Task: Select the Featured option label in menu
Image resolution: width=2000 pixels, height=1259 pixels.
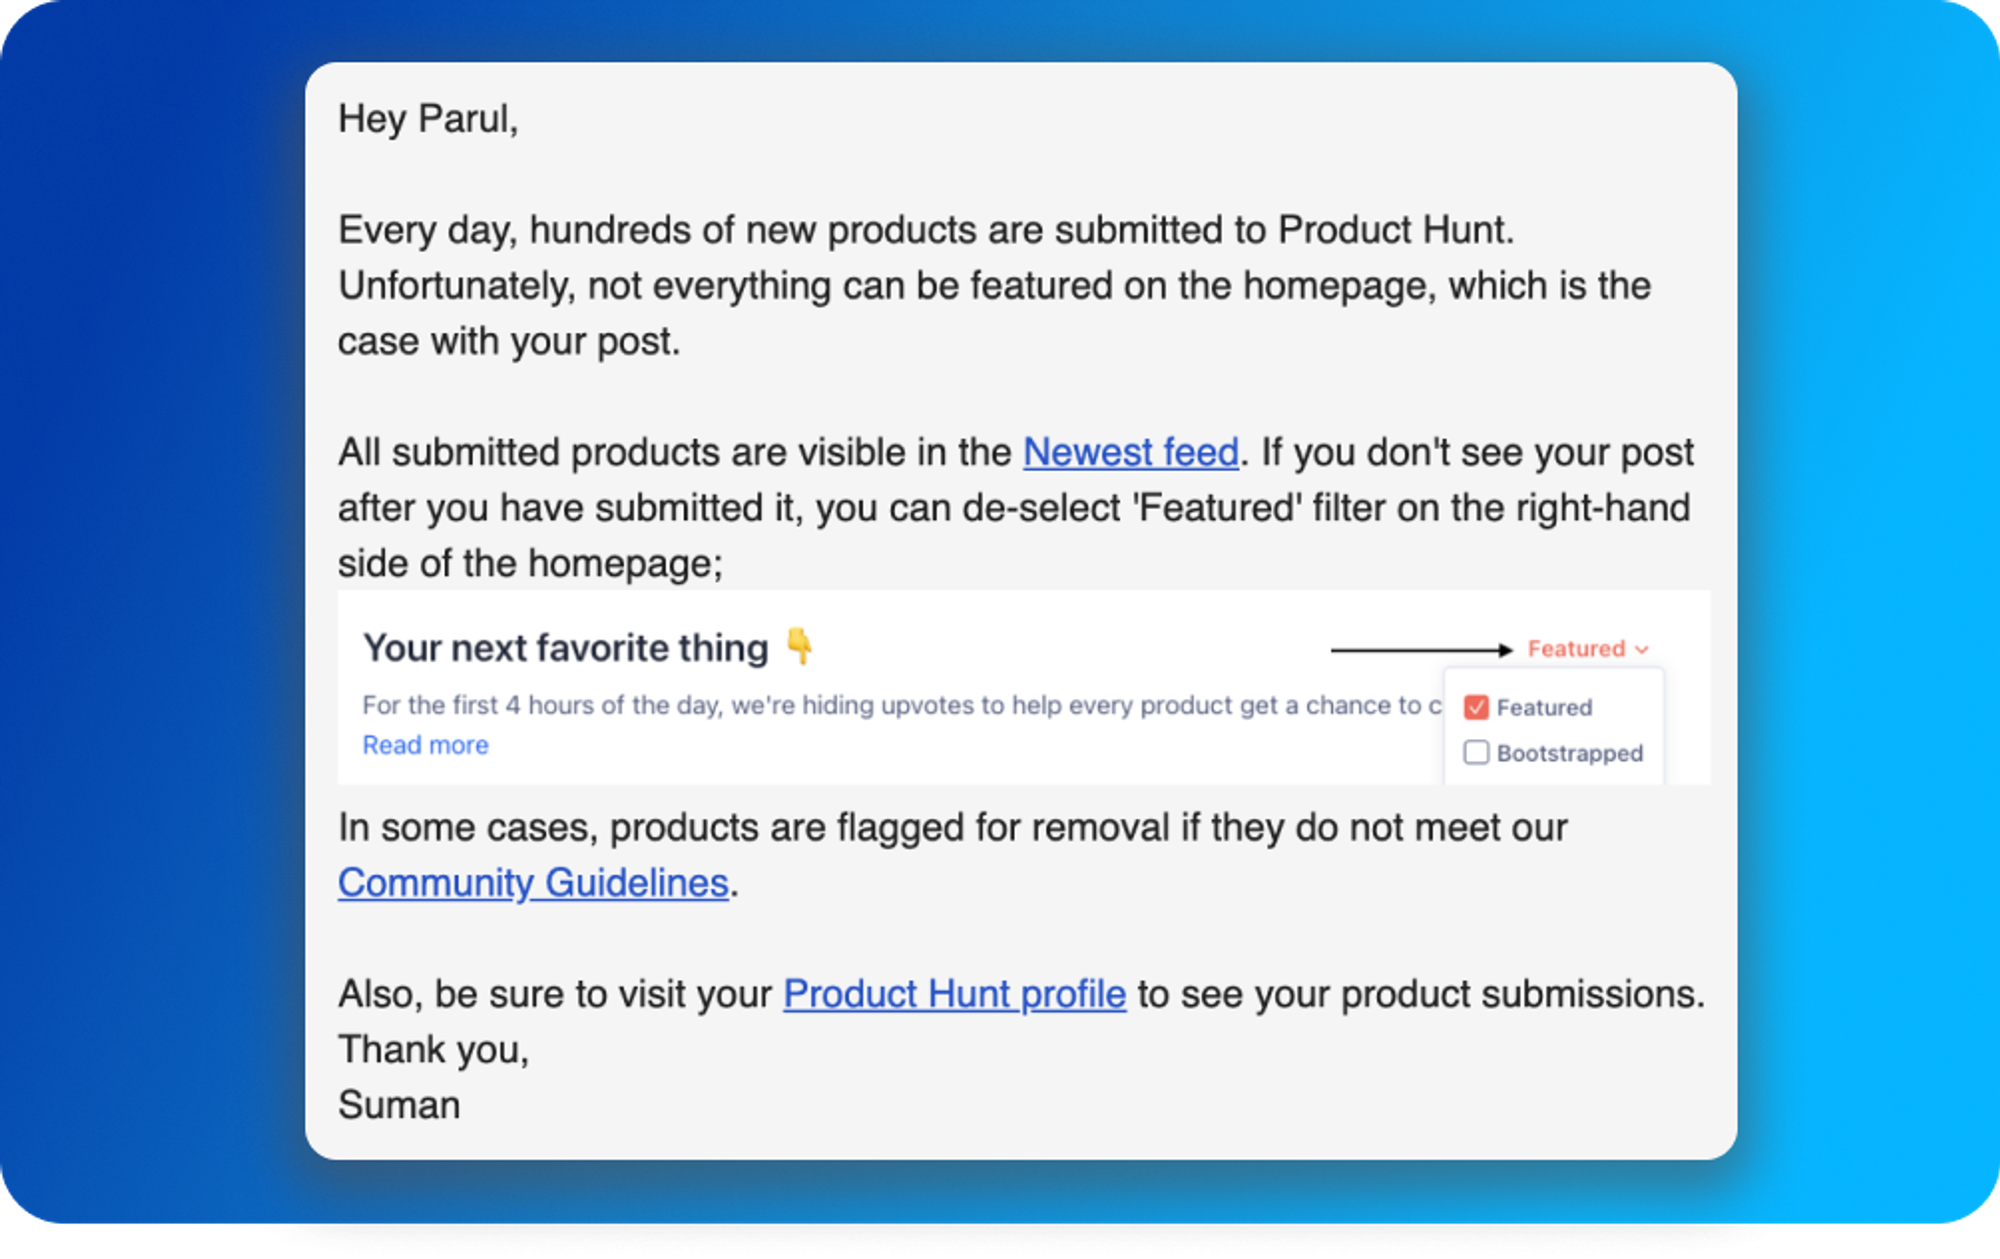Action: (1544, 707)
